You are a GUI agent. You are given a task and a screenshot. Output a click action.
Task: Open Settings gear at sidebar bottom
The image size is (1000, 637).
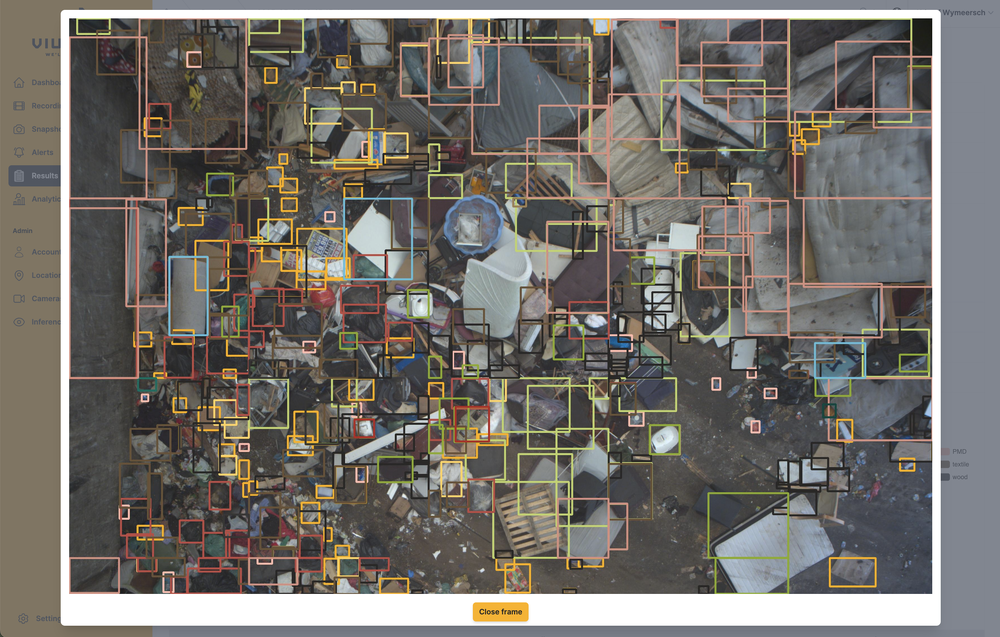(x=23, y=618)
